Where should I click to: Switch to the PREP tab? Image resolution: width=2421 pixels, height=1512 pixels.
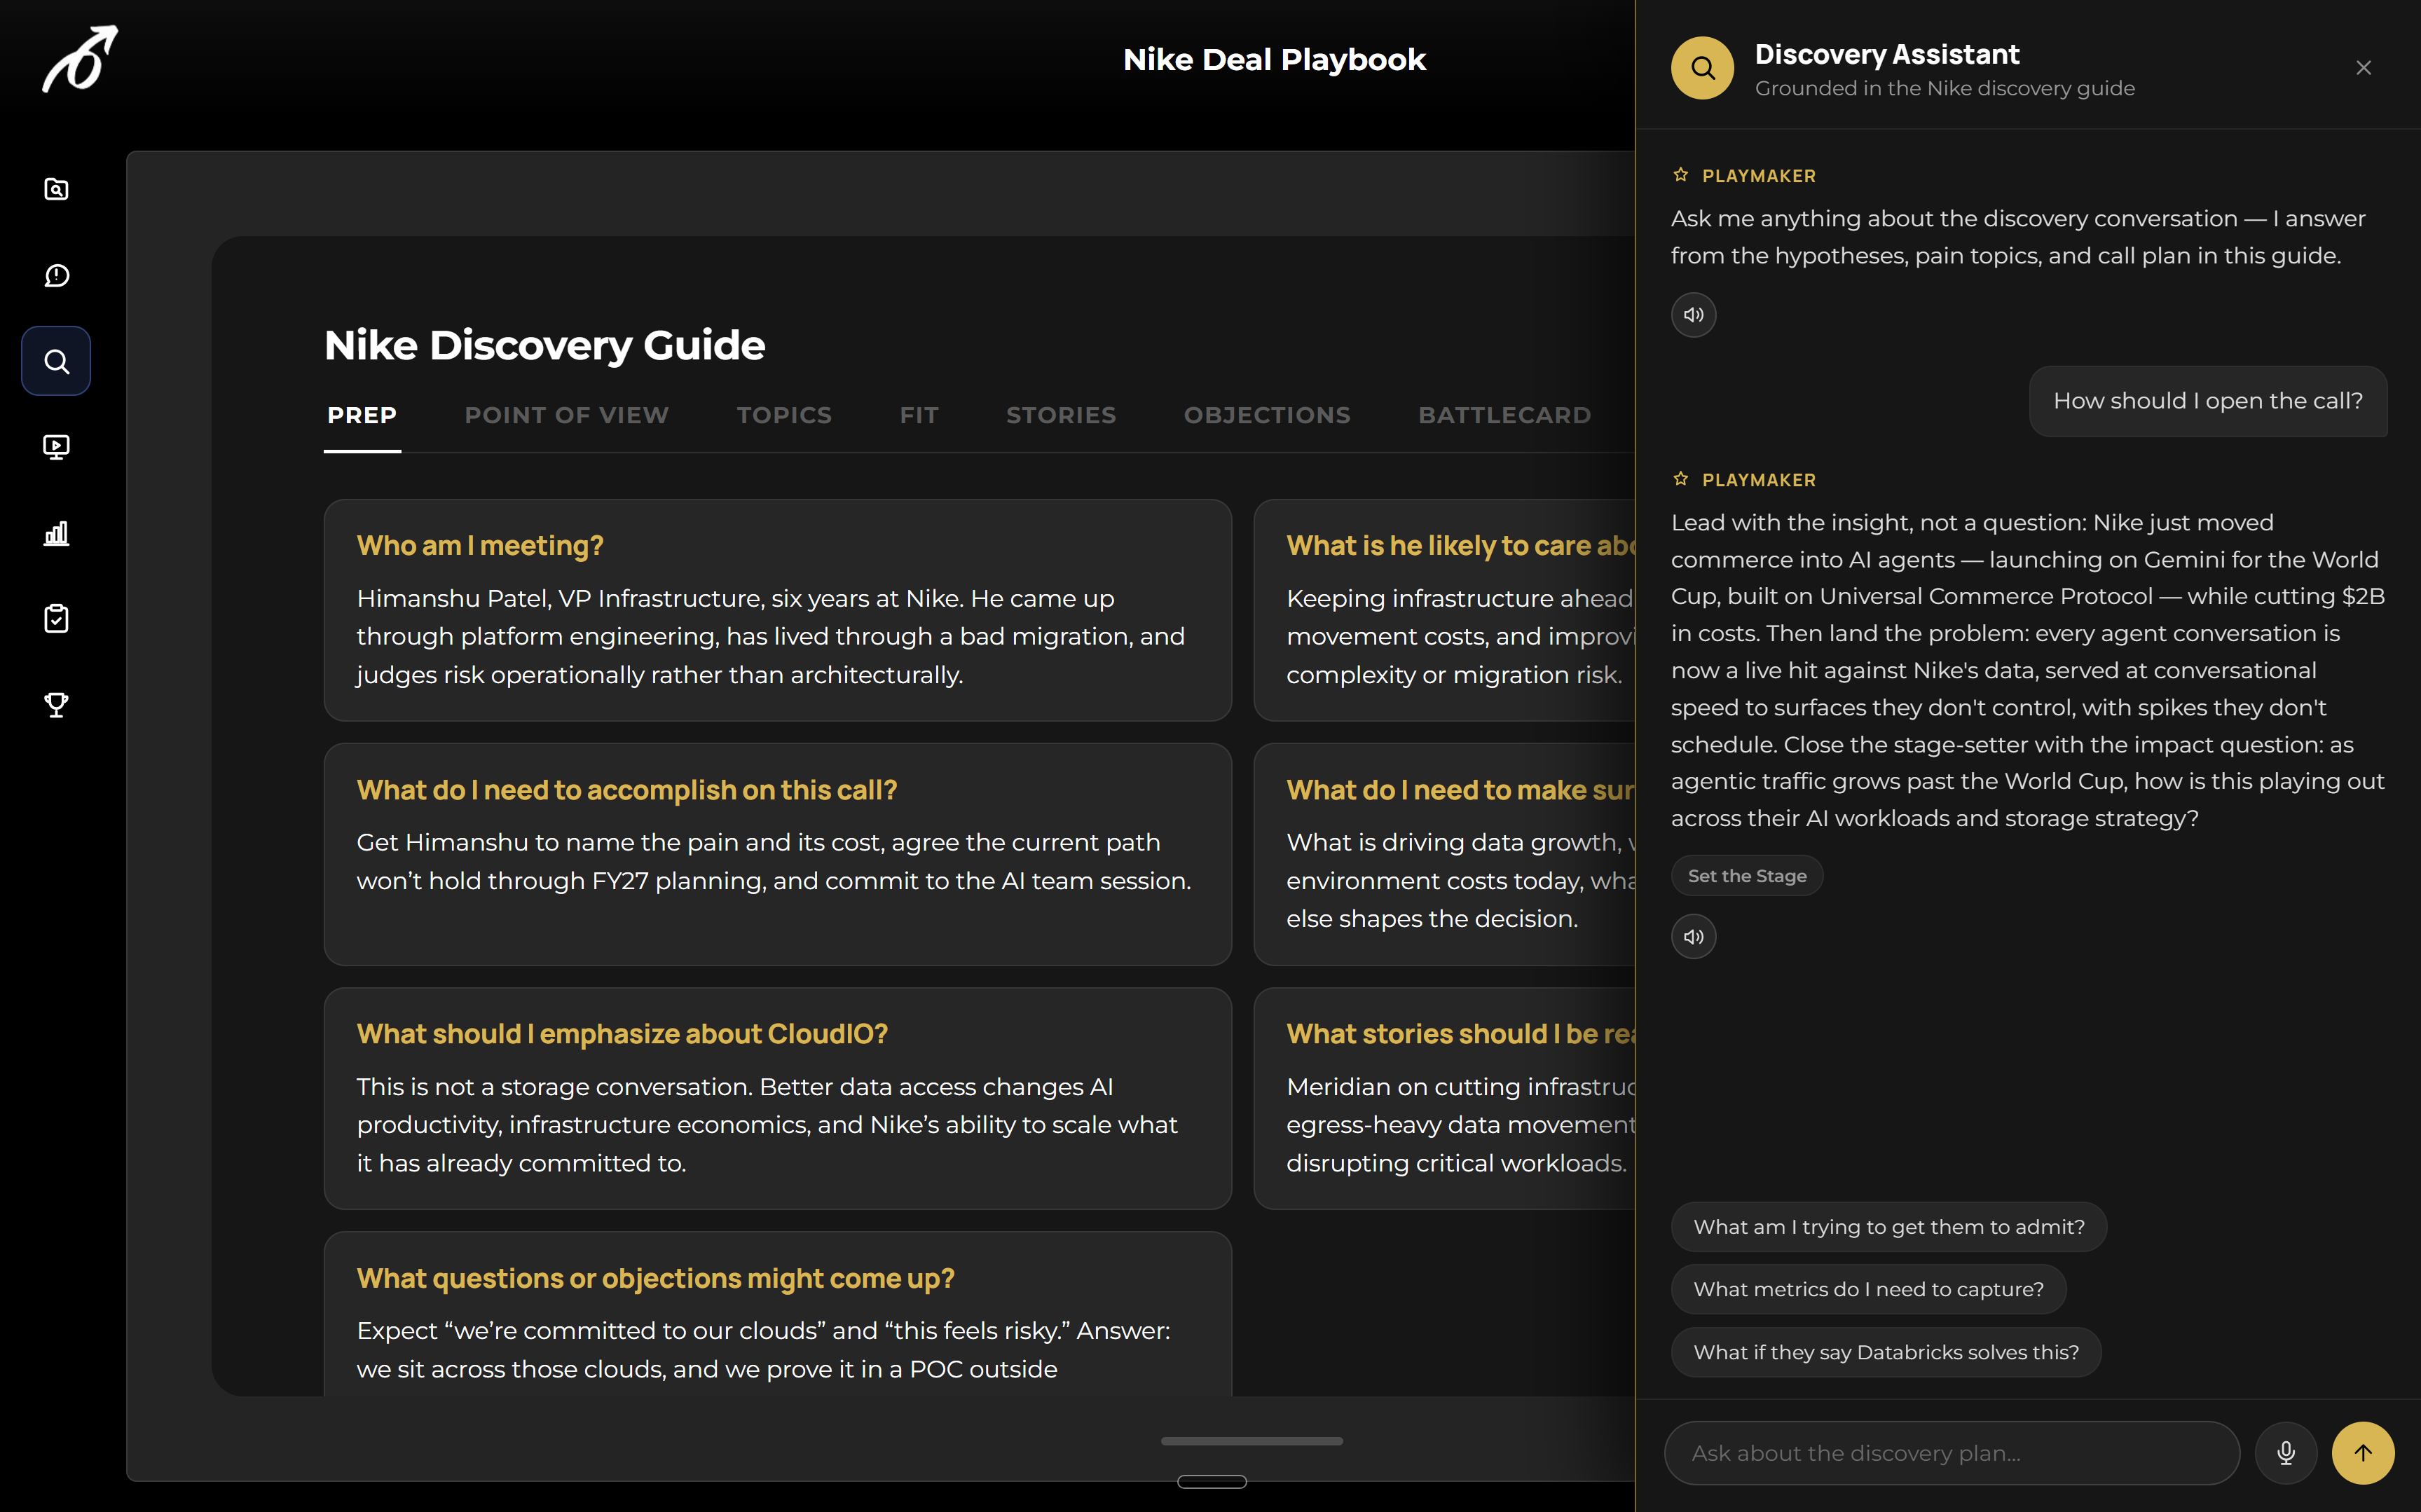point(362,416)
